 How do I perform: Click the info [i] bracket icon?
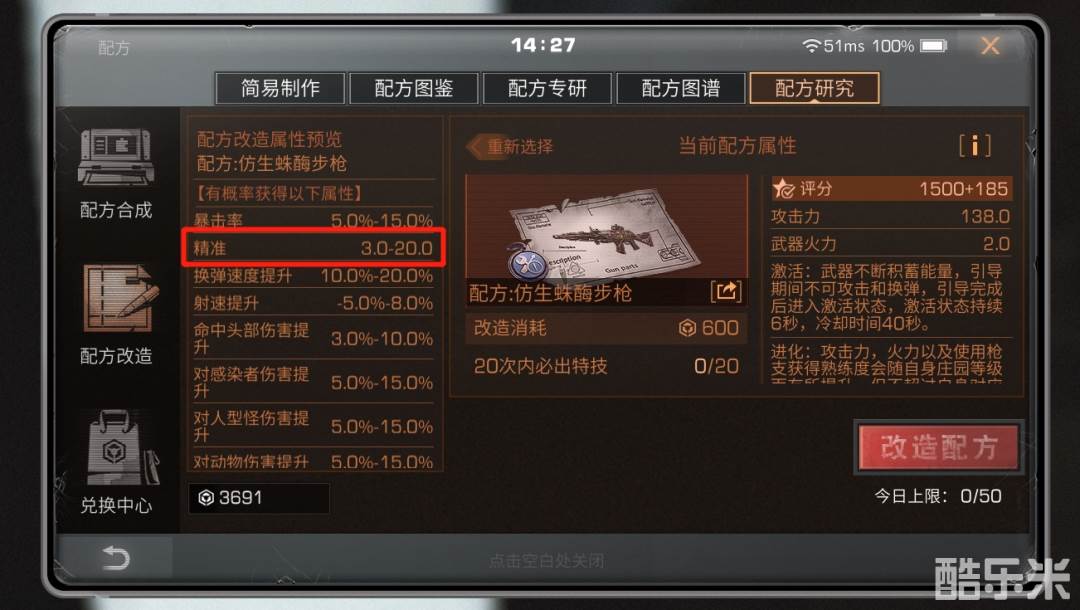(975, 145)
